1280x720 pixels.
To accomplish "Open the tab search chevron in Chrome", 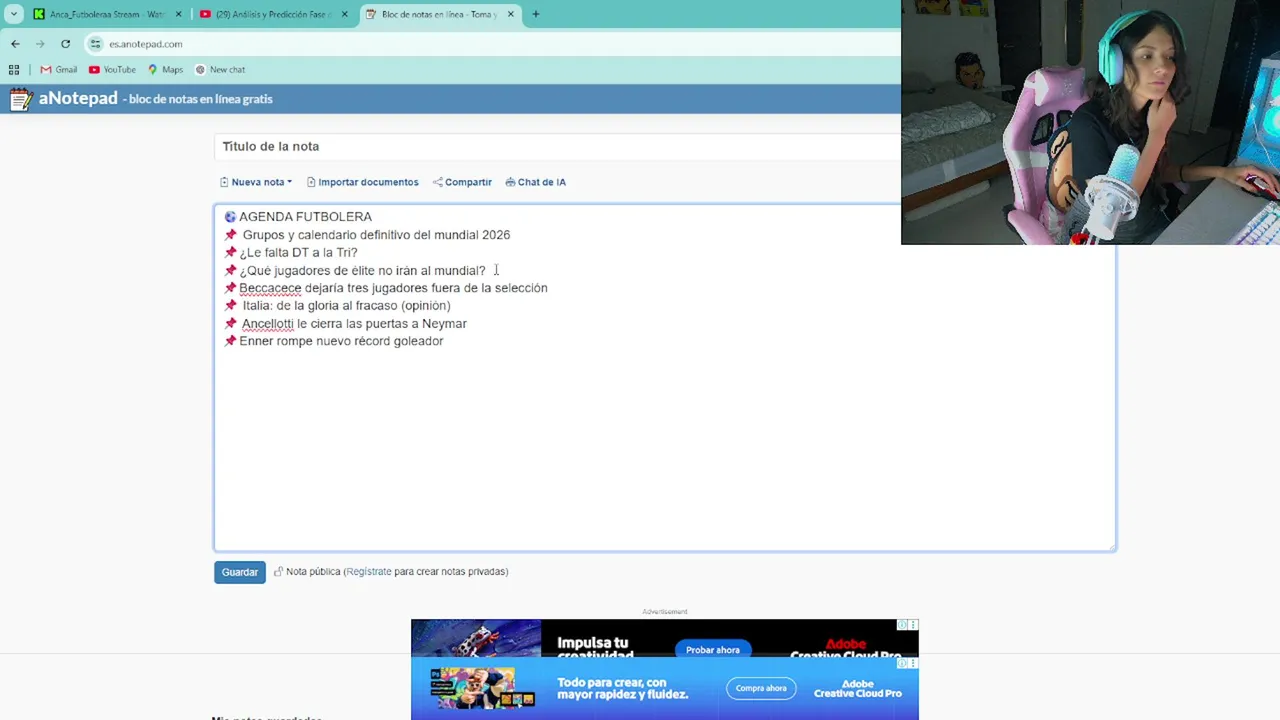I will [x=14, y=14].
